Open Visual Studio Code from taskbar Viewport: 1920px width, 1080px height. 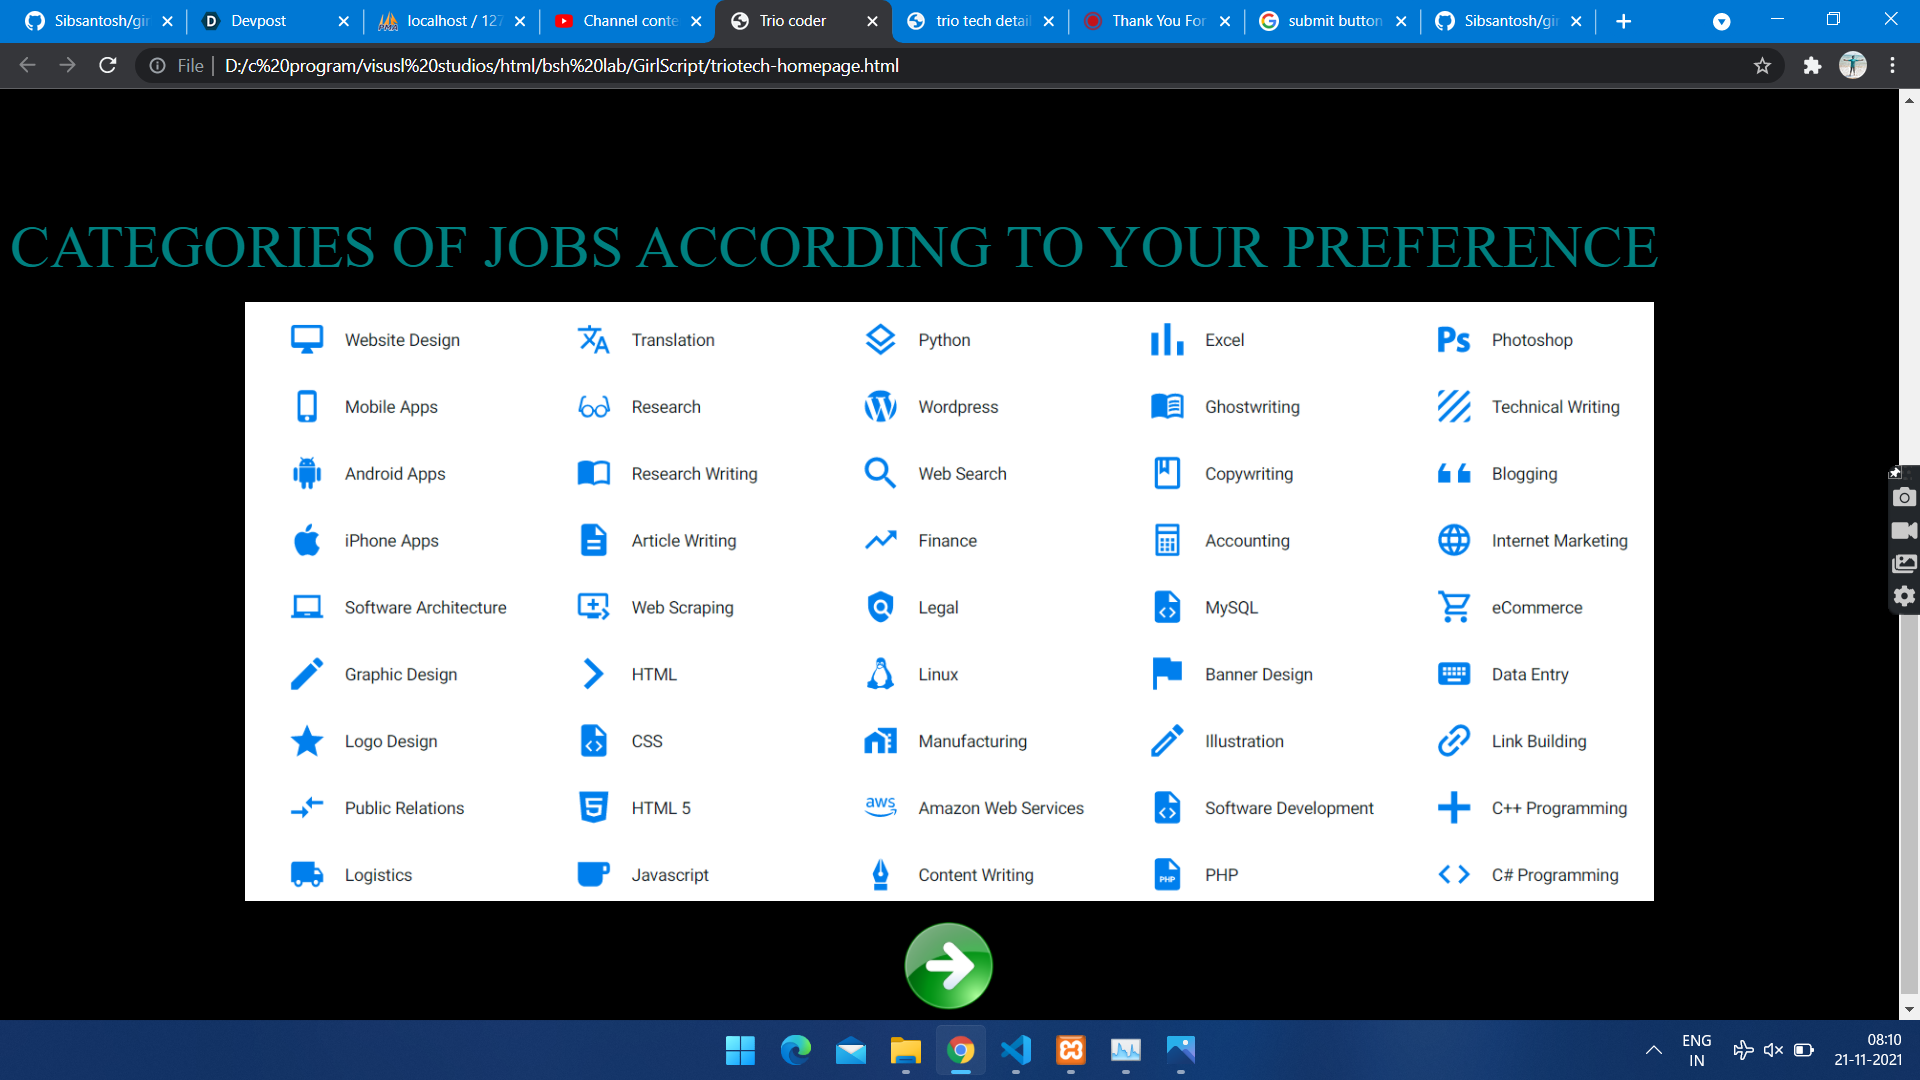click(1016, 1050)
